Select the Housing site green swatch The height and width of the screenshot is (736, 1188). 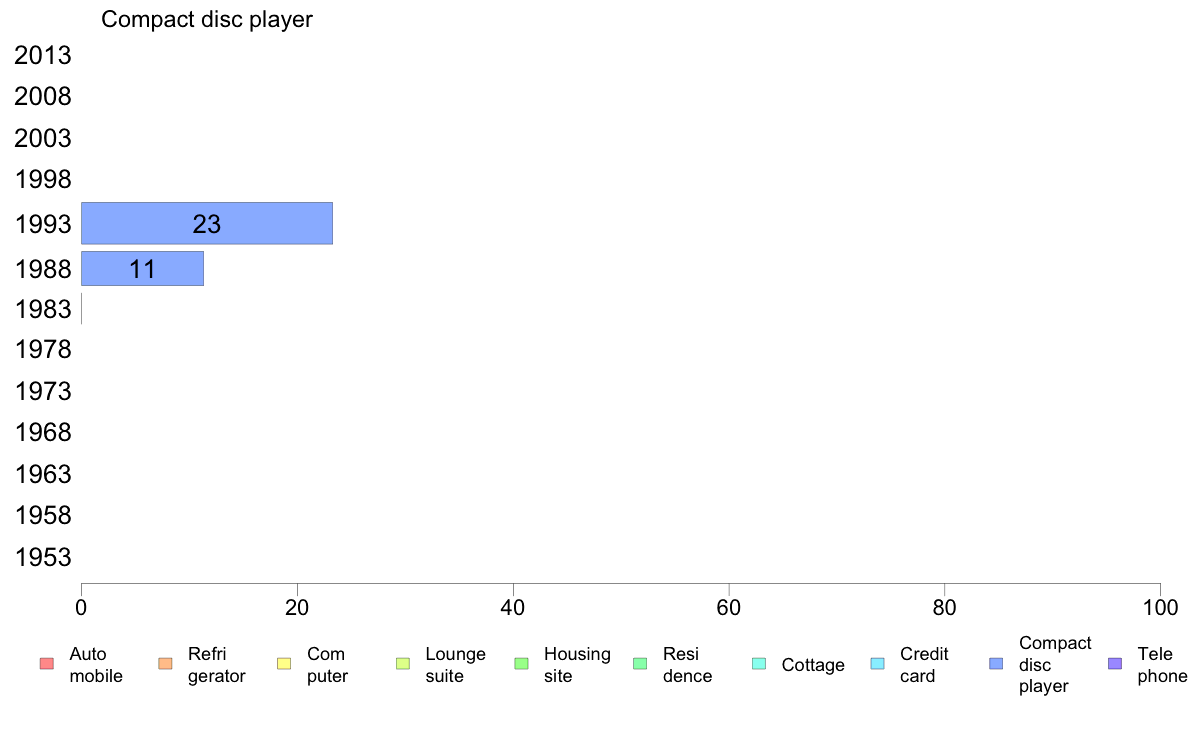coord(521,664)
